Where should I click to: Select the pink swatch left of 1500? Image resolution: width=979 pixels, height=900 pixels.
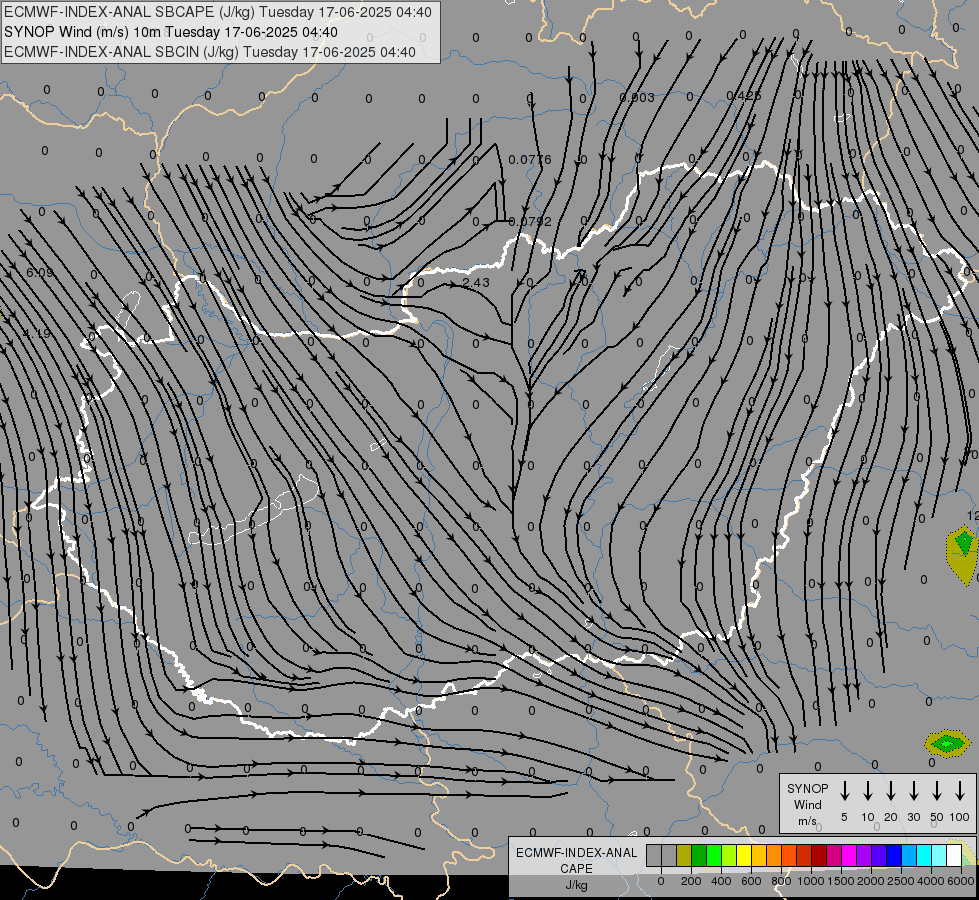coord(834,855)
